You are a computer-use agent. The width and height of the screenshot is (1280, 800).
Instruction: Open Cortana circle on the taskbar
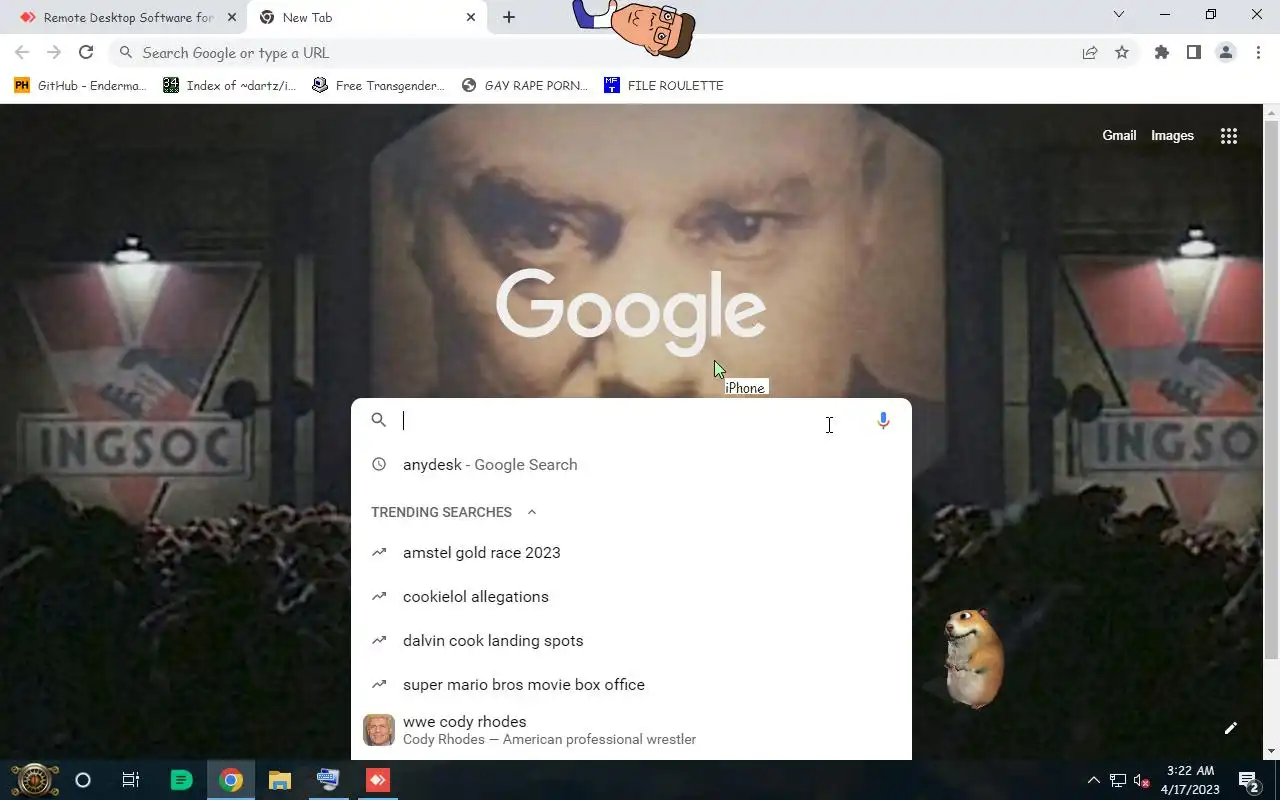click(x=83, y=780)
